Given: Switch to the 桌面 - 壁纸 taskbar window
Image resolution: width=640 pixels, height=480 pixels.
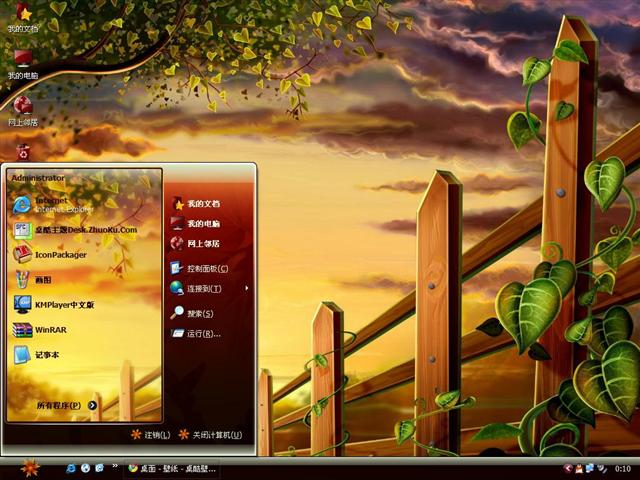Looking at the screenshot, I should (172, 469).
